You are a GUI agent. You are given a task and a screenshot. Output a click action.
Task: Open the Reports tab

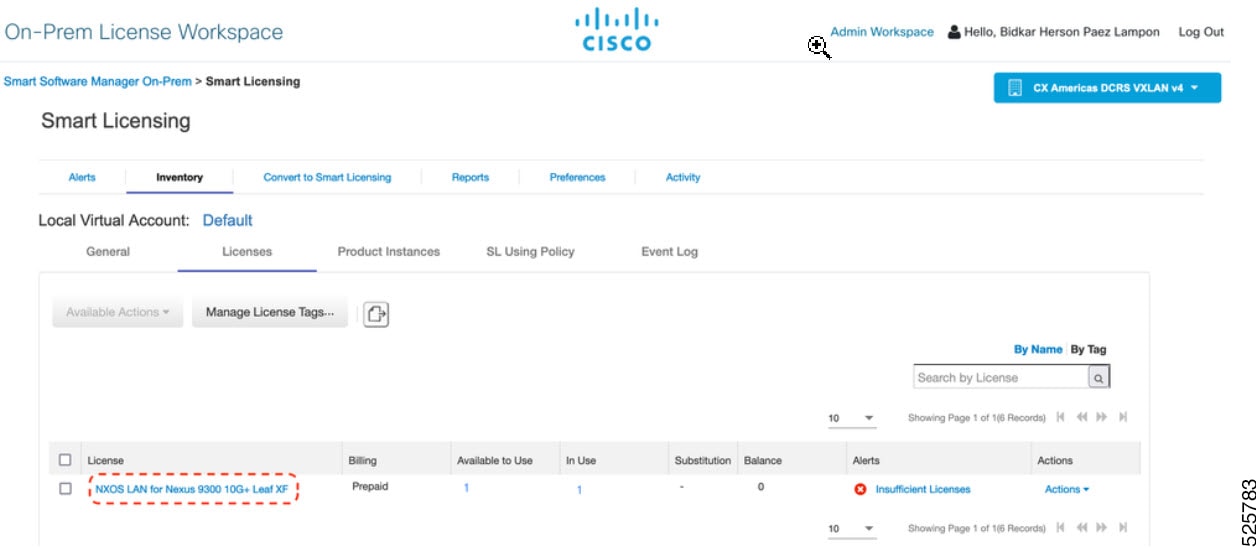470,177
